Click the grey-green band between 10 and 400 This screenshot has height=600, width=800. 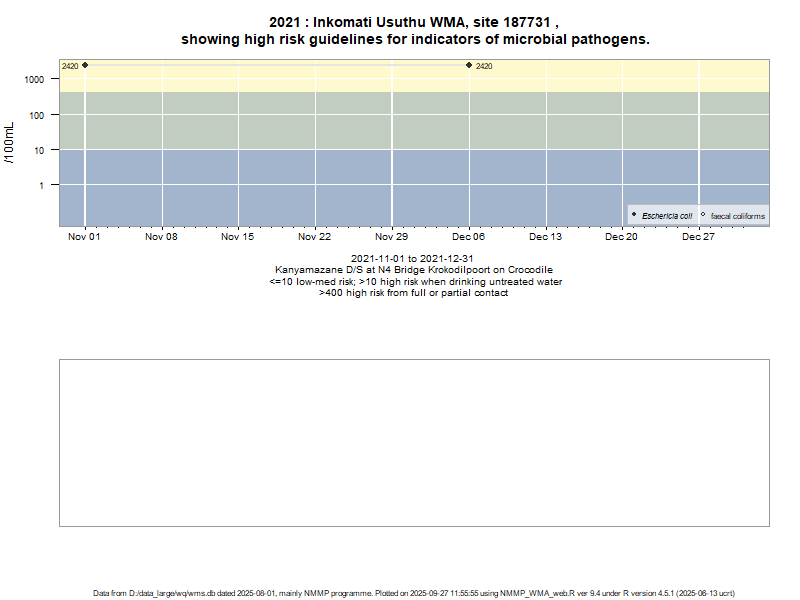[300, 120]
